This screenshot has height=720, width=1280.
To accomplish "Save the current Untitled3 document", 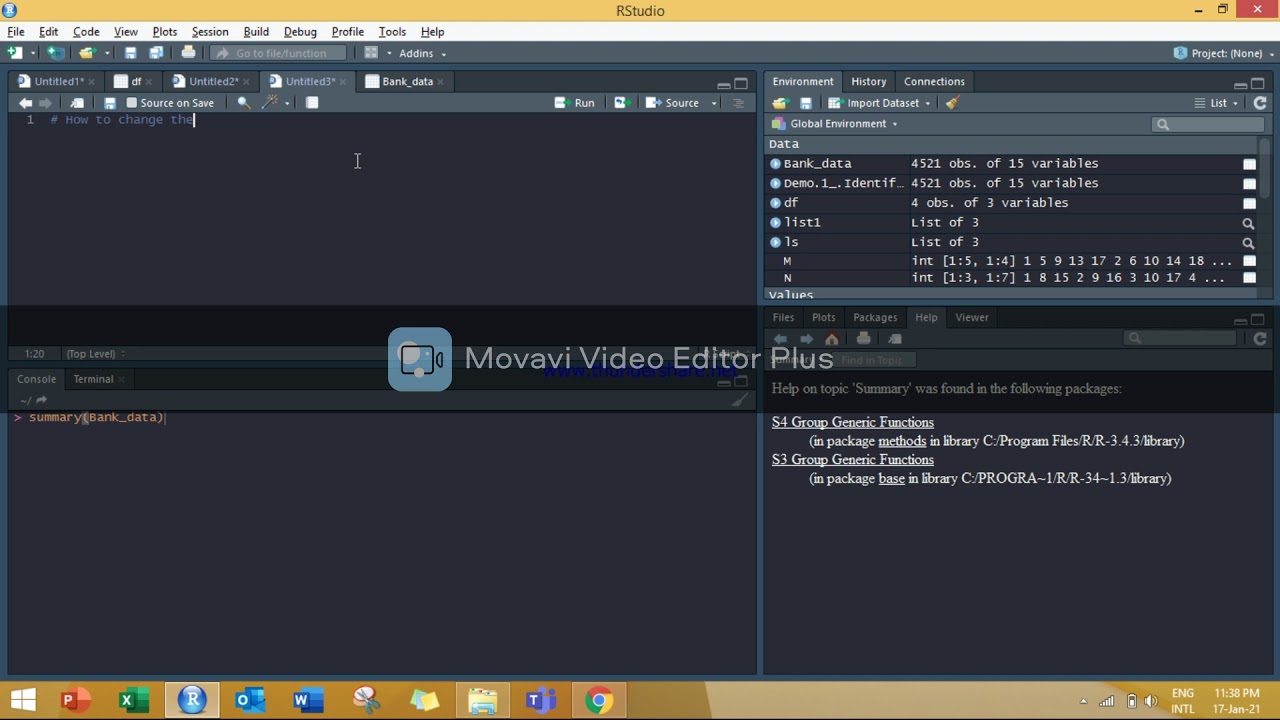I will [109, 103].
